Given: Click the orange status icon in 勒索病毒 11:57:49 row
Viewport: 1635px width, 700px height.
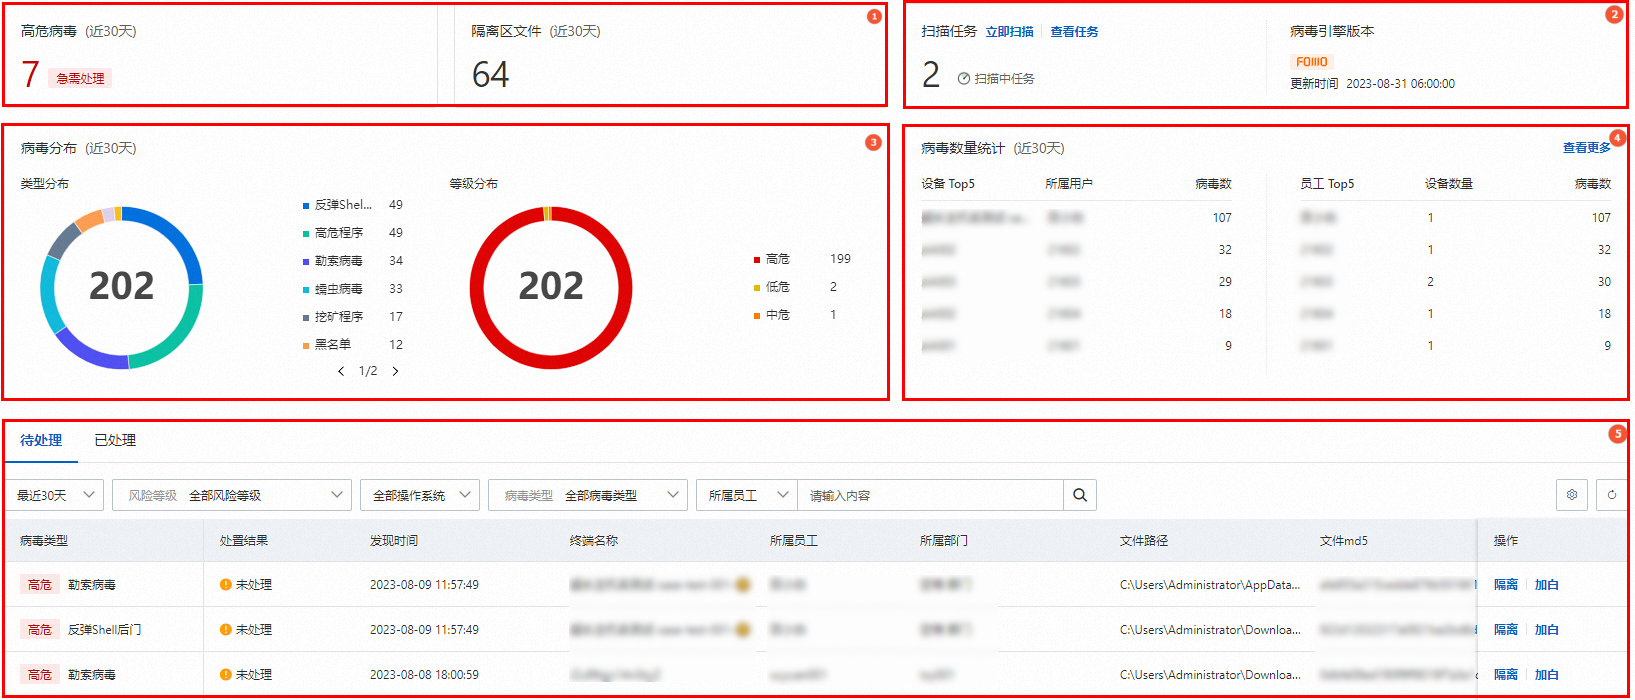Looking at the screenshot, I should tap(226, 585).
